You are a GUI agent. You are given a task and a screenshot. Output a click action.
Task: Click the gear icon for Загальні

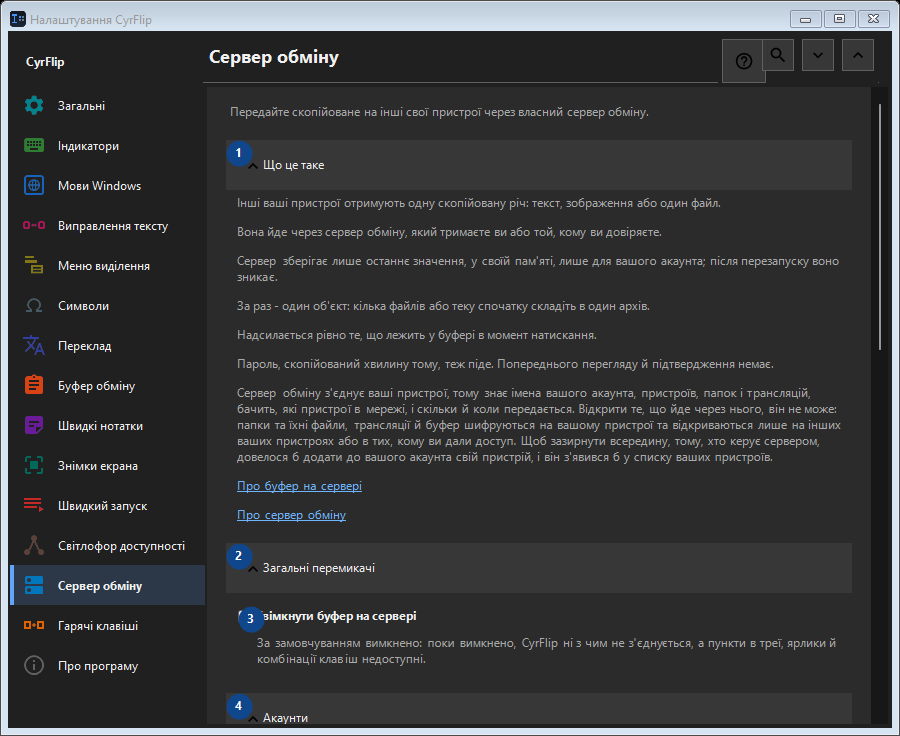tap(34, 106)
